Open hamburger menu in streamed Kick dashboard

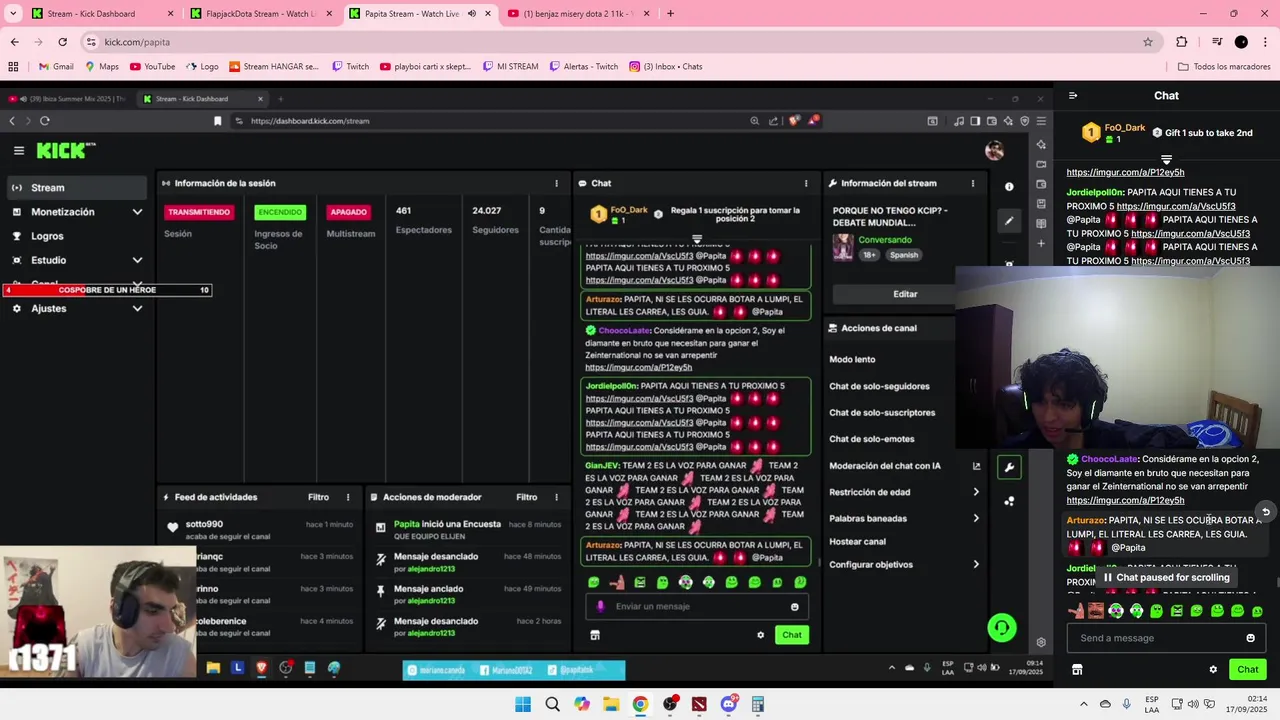point(18,150)
